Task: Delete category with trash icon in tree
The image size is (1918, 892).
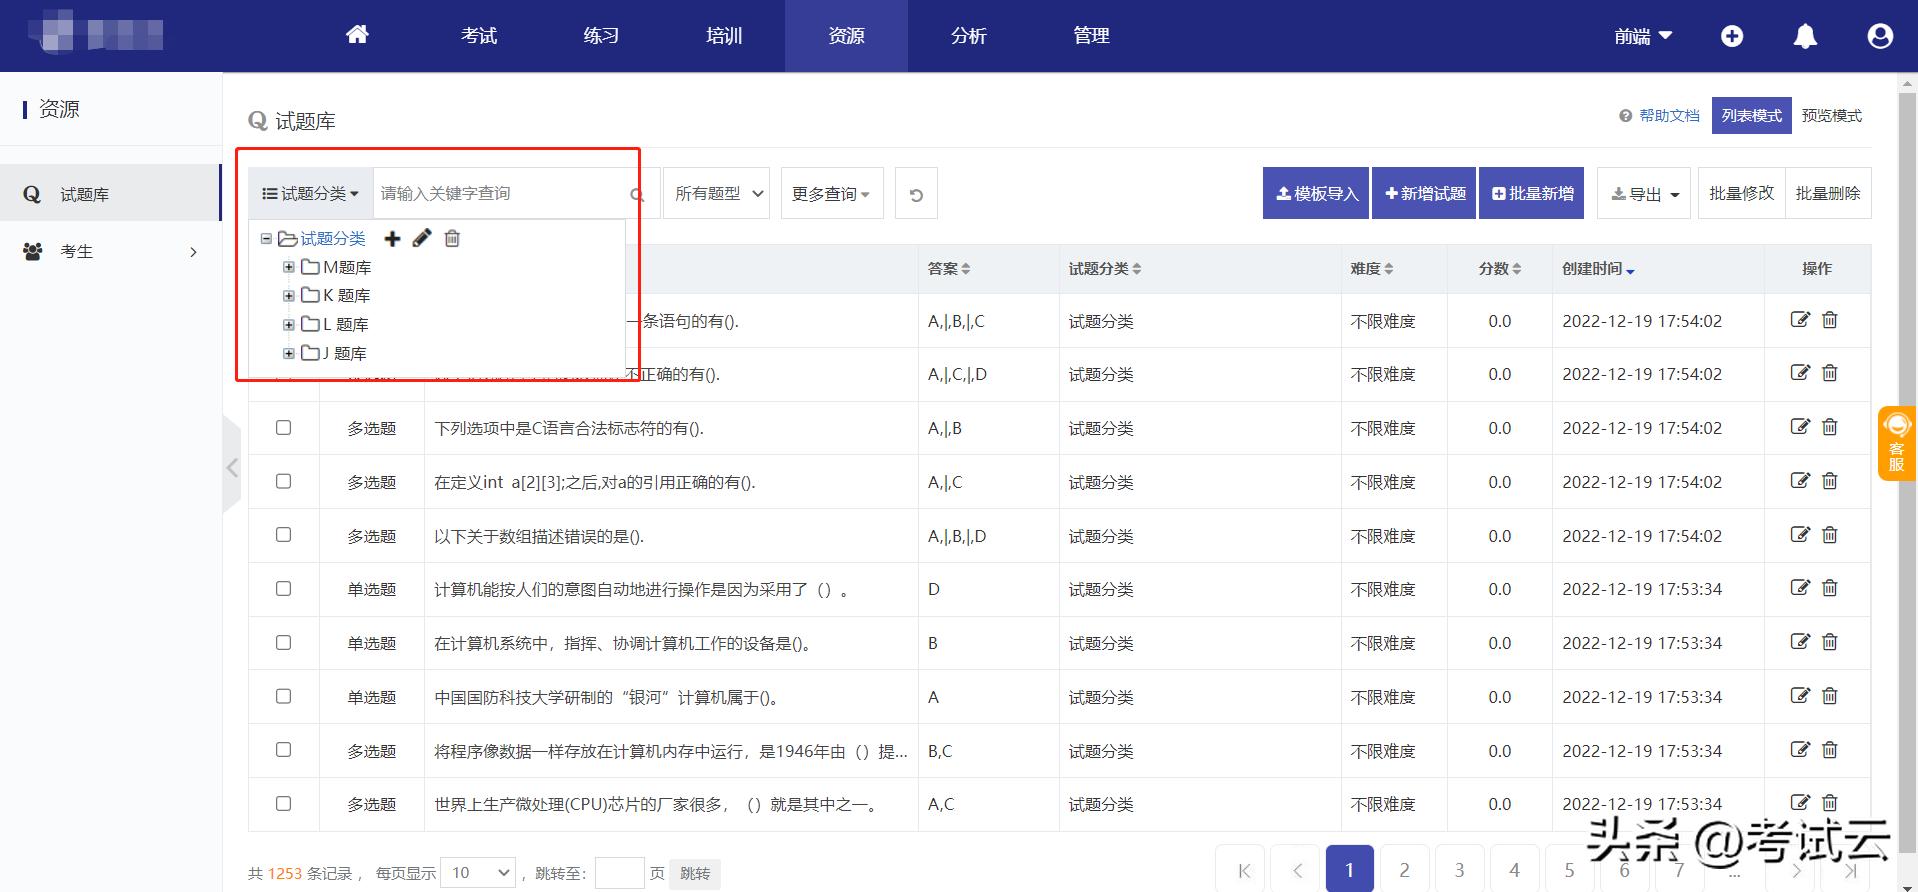Action: point(452,238)
